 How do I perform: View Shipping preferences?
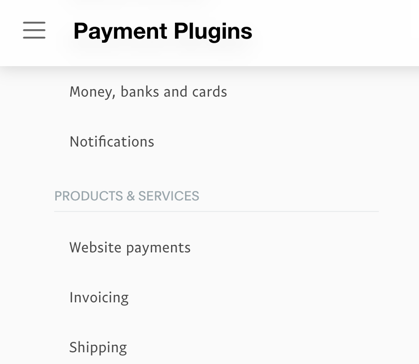tap(98, 347)
